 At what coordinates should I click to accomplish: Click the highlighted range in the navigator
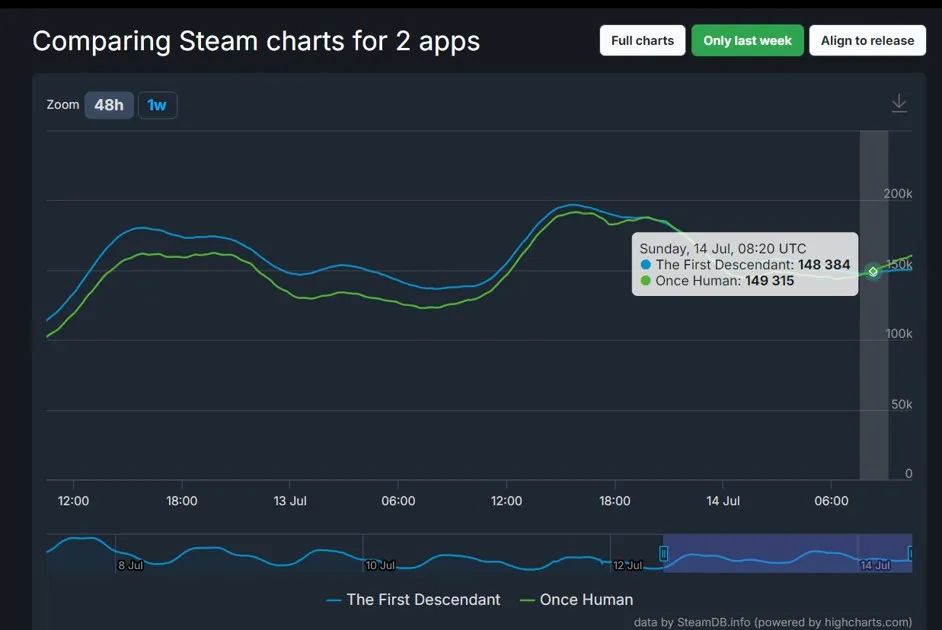point(787,553)
